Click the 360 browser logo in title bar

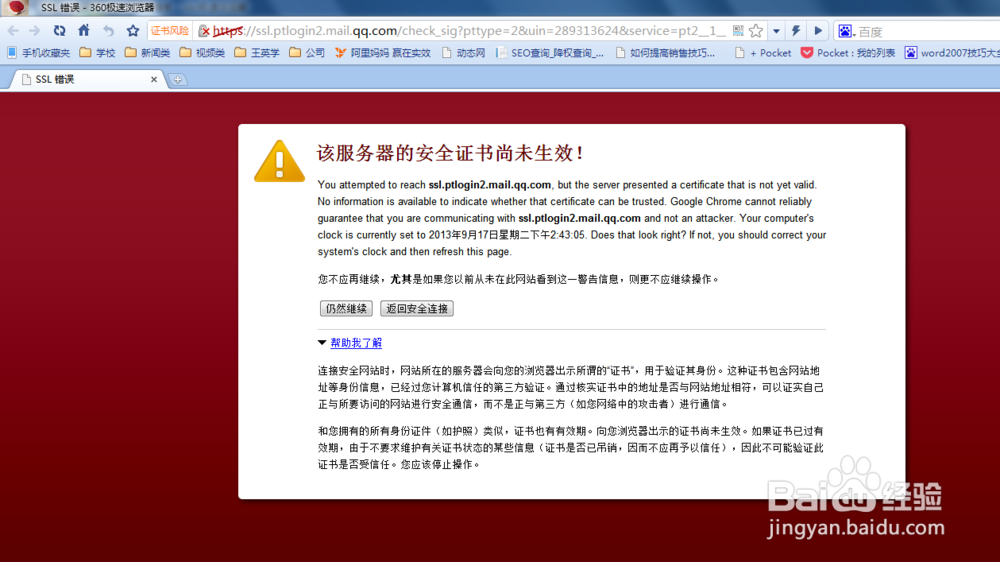coord(17,8)
